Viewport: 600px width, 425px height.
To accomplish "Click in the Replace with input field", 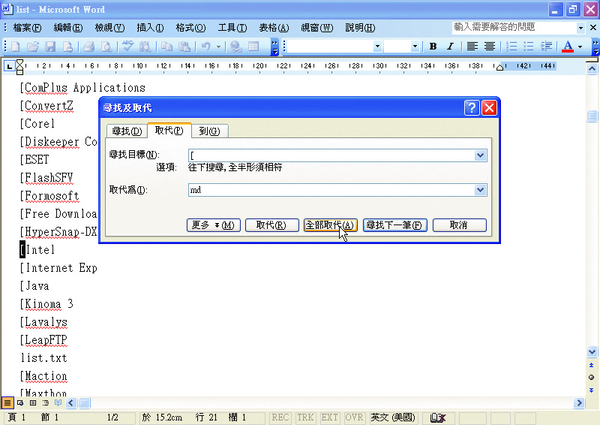I will tap(331, 190).
